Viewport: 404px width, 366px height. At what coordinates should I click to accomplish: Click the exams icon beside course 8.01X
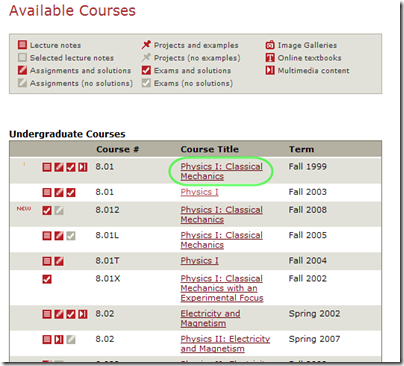tap(47, 279)
